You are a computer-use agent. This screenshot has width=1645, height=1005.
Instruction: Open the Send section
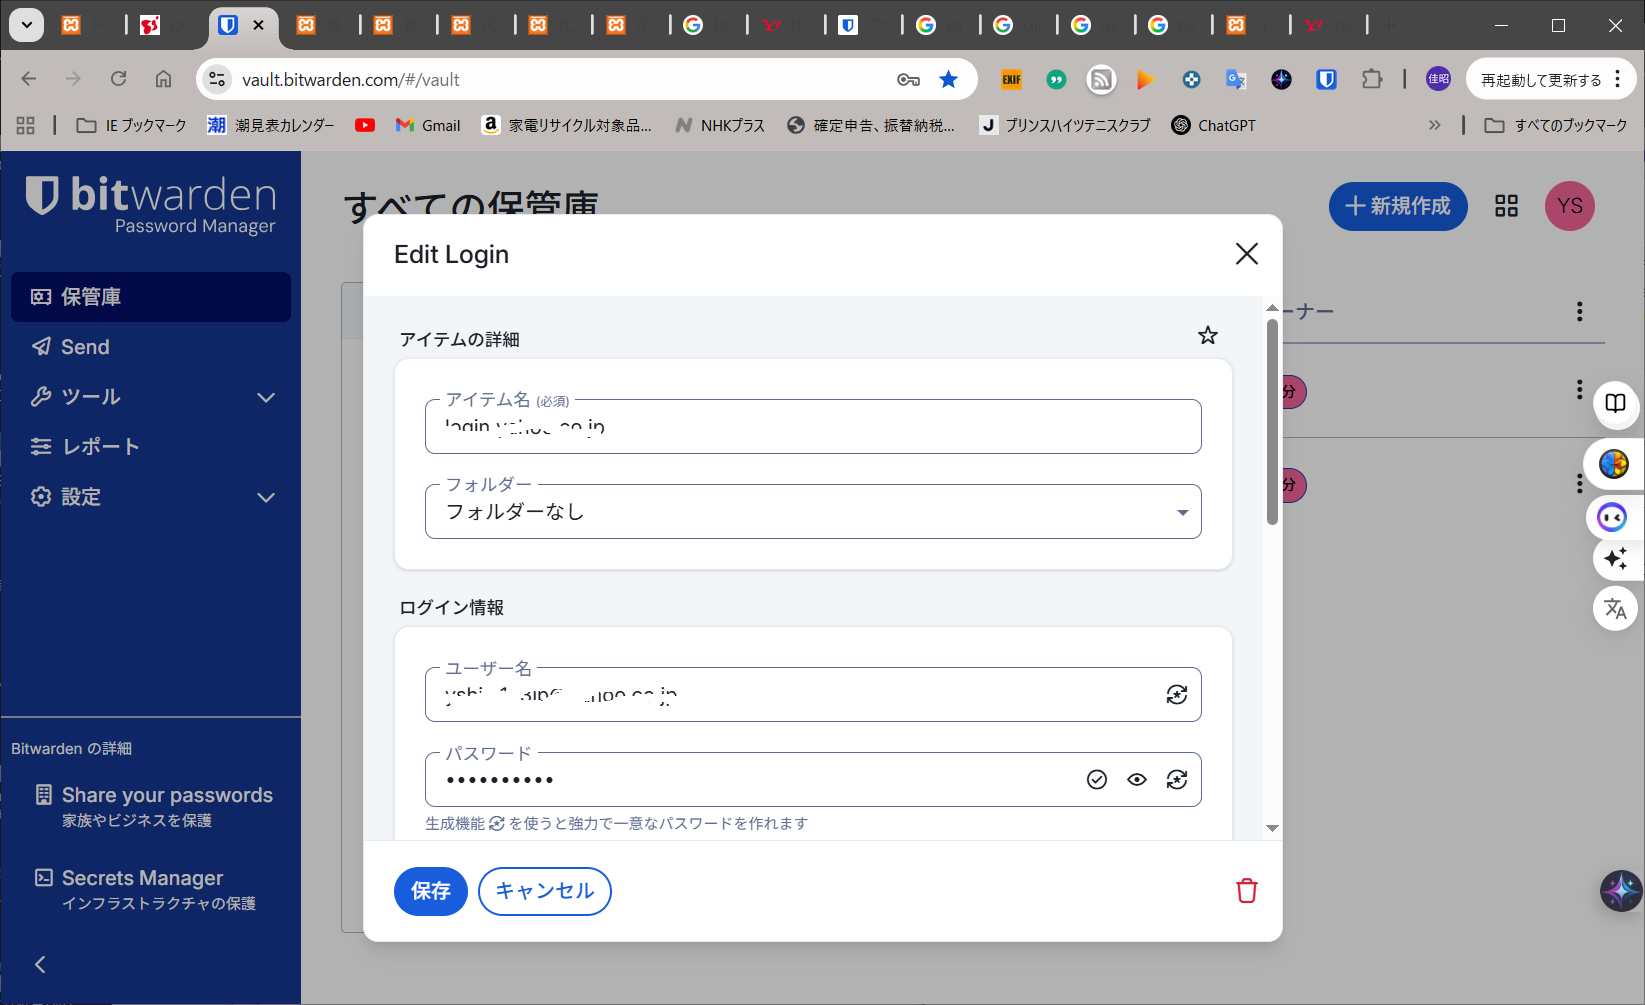click(85, 347)
